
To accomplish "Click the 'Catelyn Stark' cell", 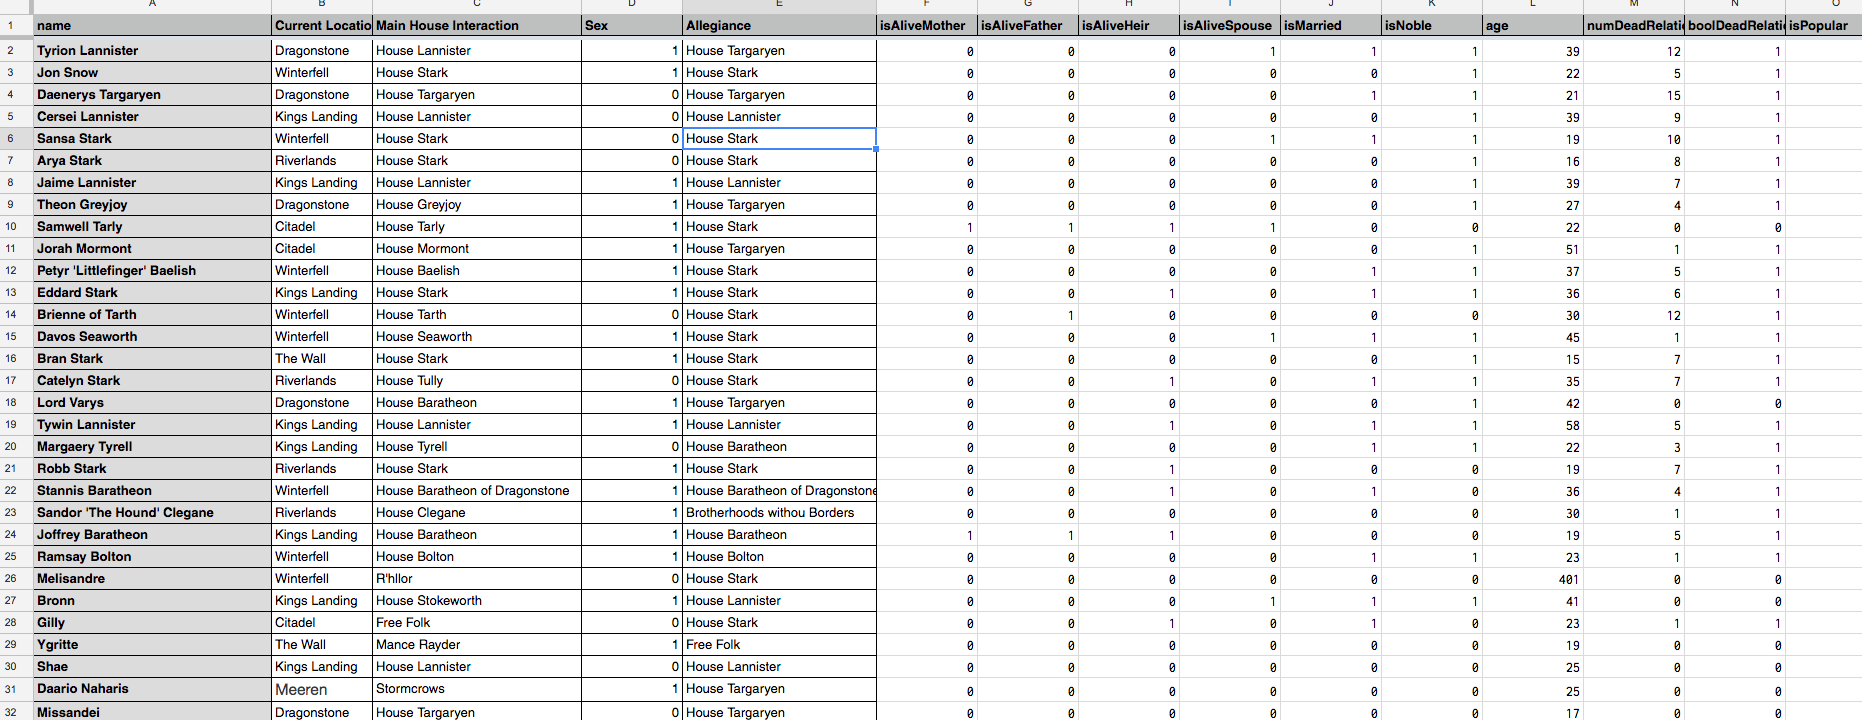I will click(x=152, y=380).
